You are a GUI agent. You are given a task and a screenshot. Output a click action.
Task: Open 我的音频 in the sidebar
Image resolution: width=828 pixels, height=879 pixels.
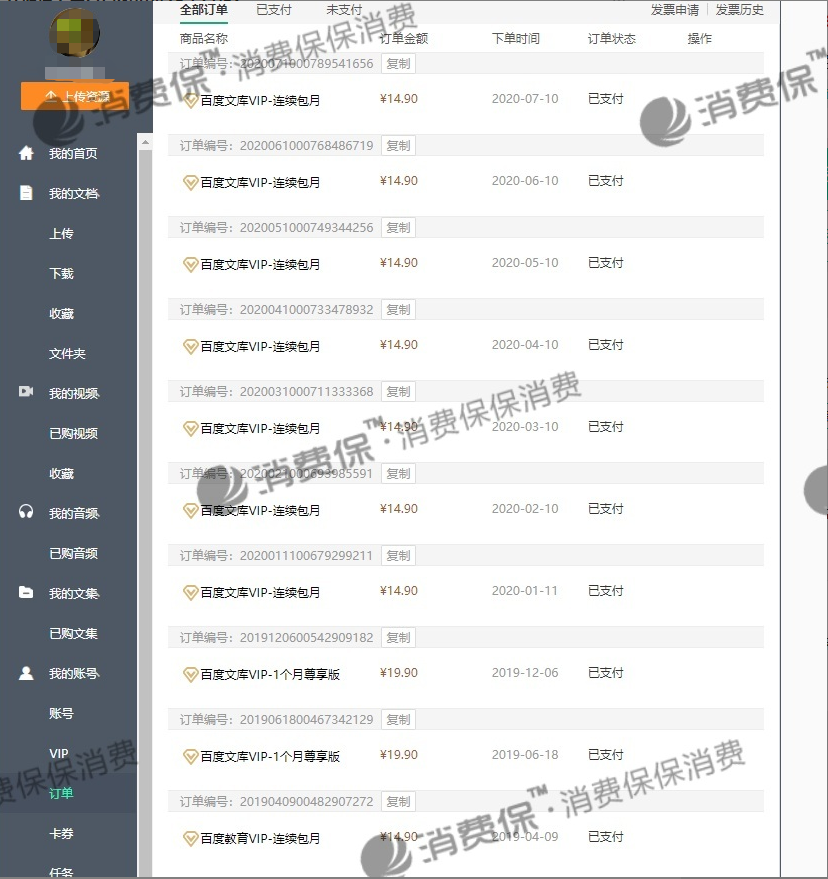(73, 513)
